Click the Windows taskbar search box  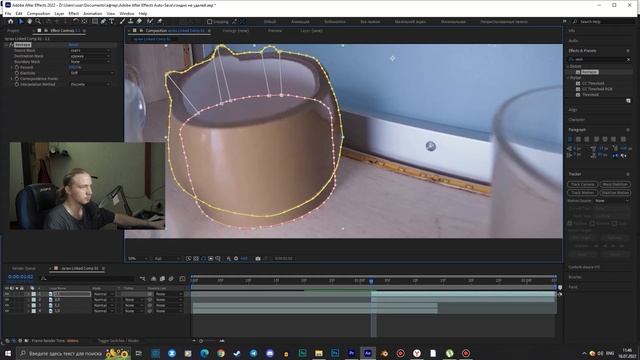(73, 353)
